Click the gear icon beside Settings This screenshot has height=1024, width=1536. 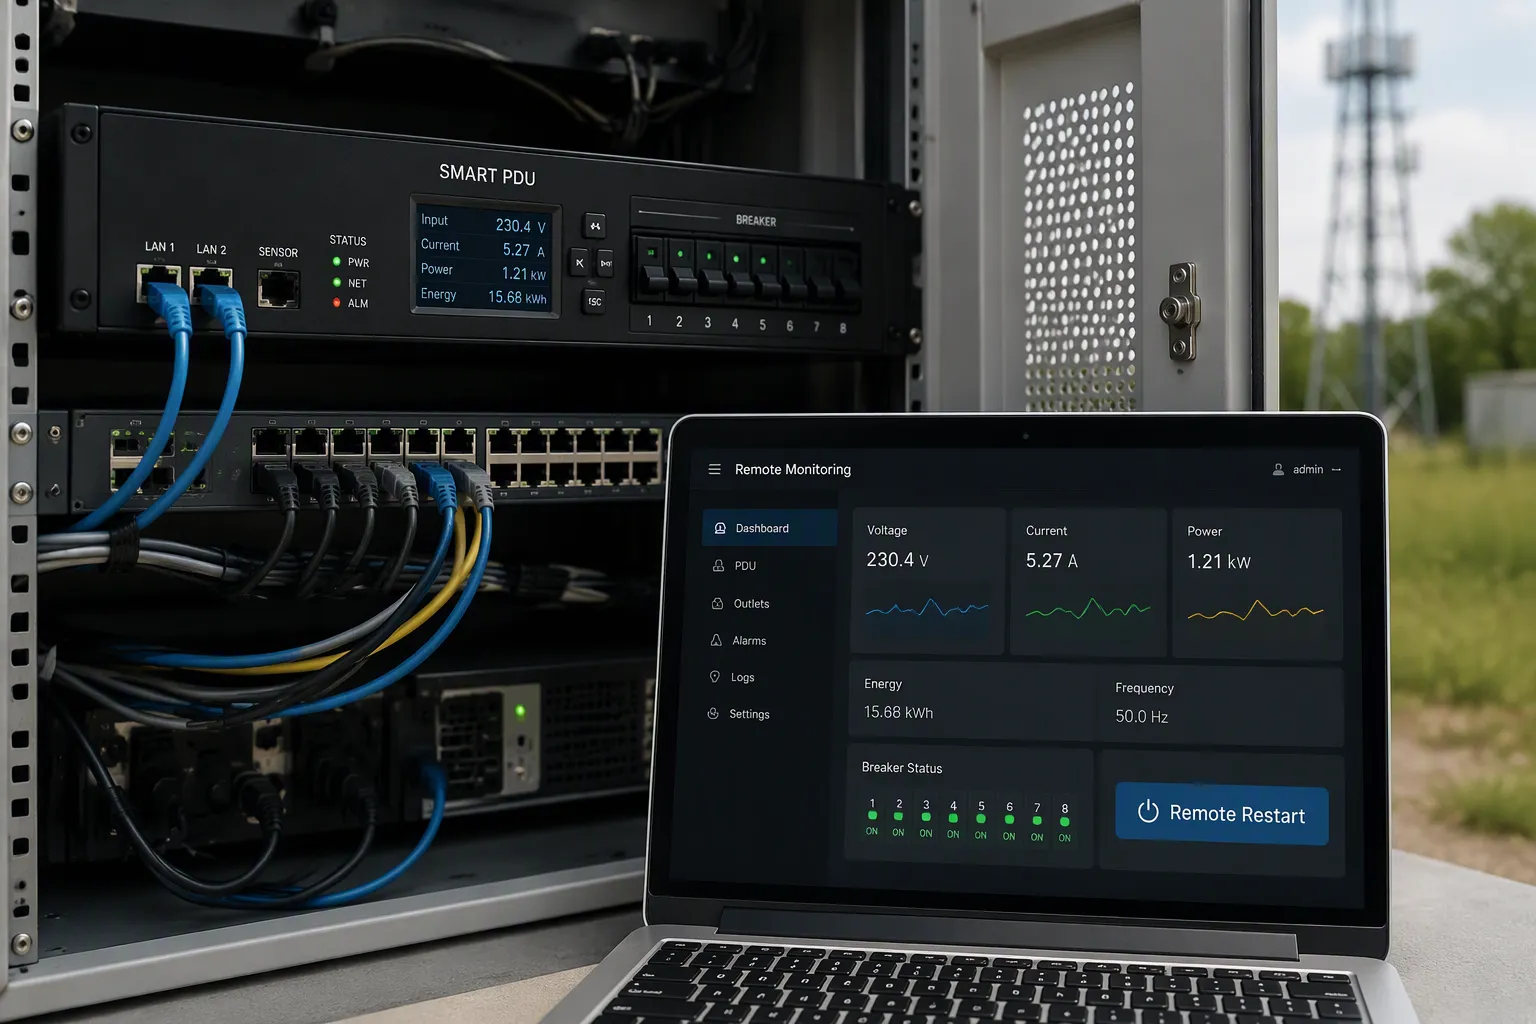click(x=713, y=714)
